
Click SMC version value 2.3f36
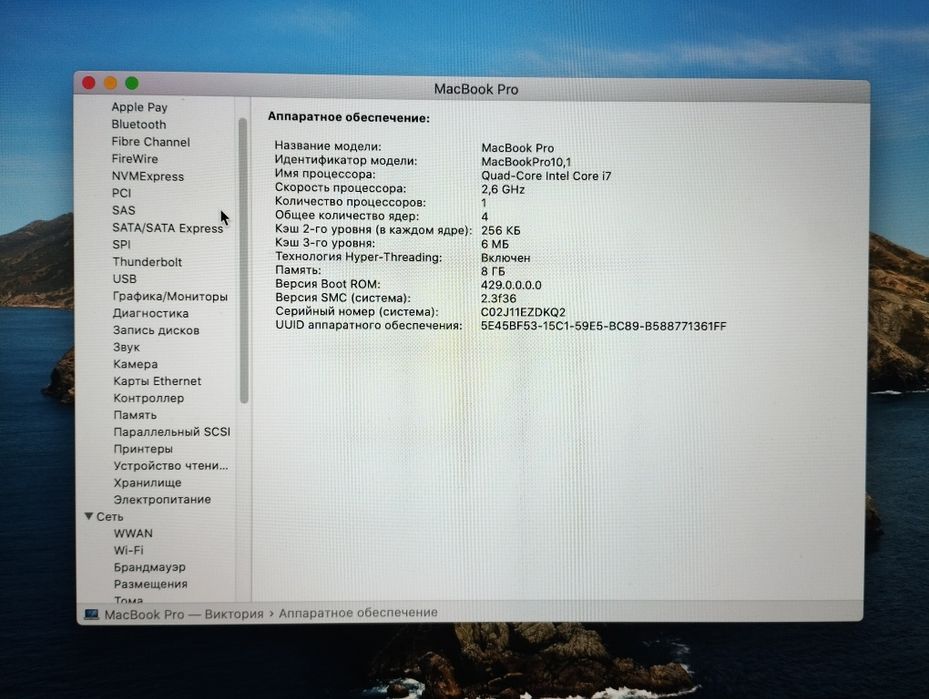point(498,299)
